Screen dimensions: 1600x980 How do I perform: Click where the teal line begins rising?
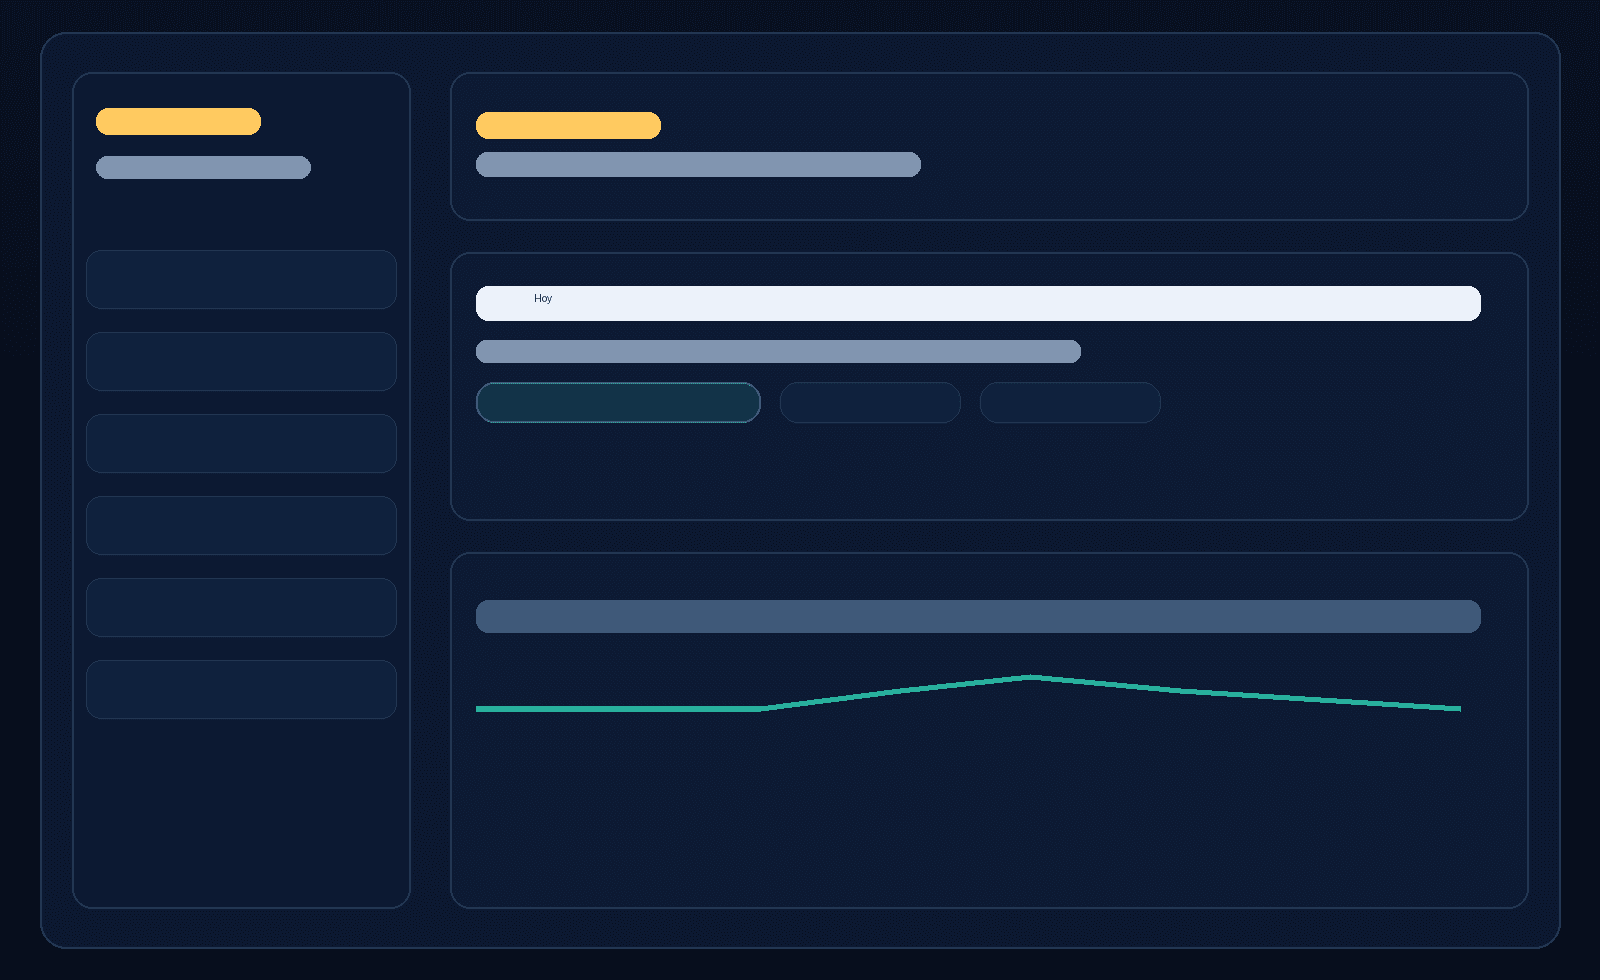(x=763, y=709)
